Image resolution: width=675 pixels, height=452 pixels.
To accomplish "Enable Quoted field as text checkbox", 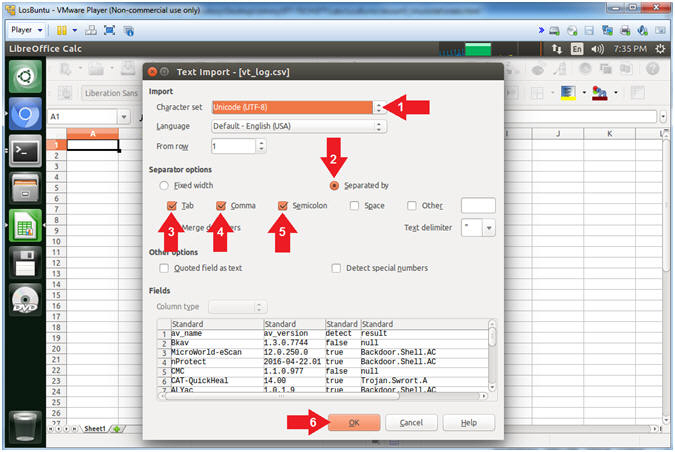I will click(x=164, y=268).
